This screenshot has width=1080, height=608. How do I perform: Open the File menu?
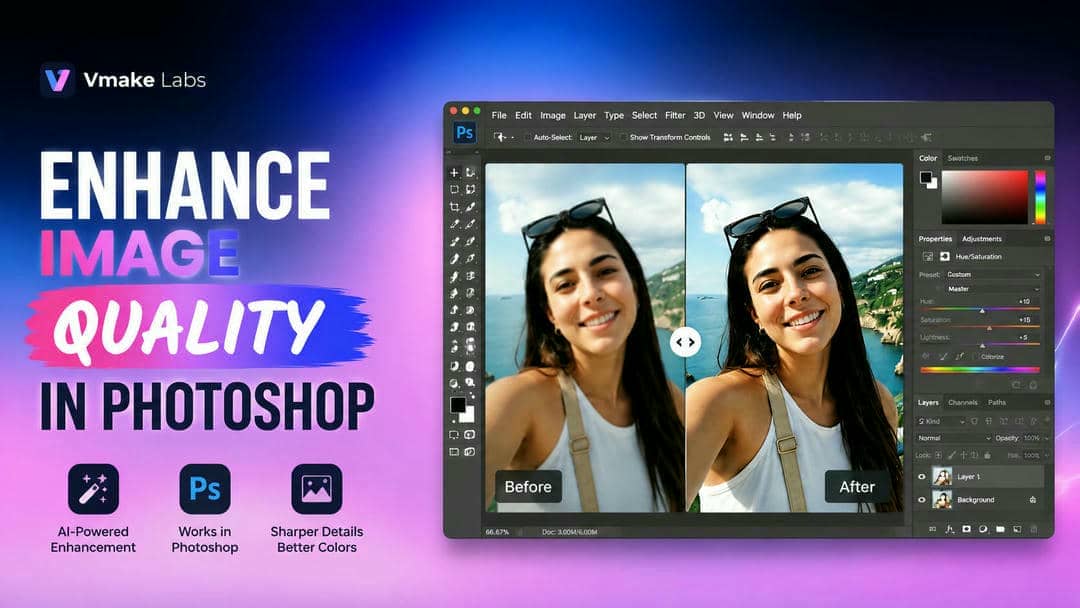tap(499, 116)
